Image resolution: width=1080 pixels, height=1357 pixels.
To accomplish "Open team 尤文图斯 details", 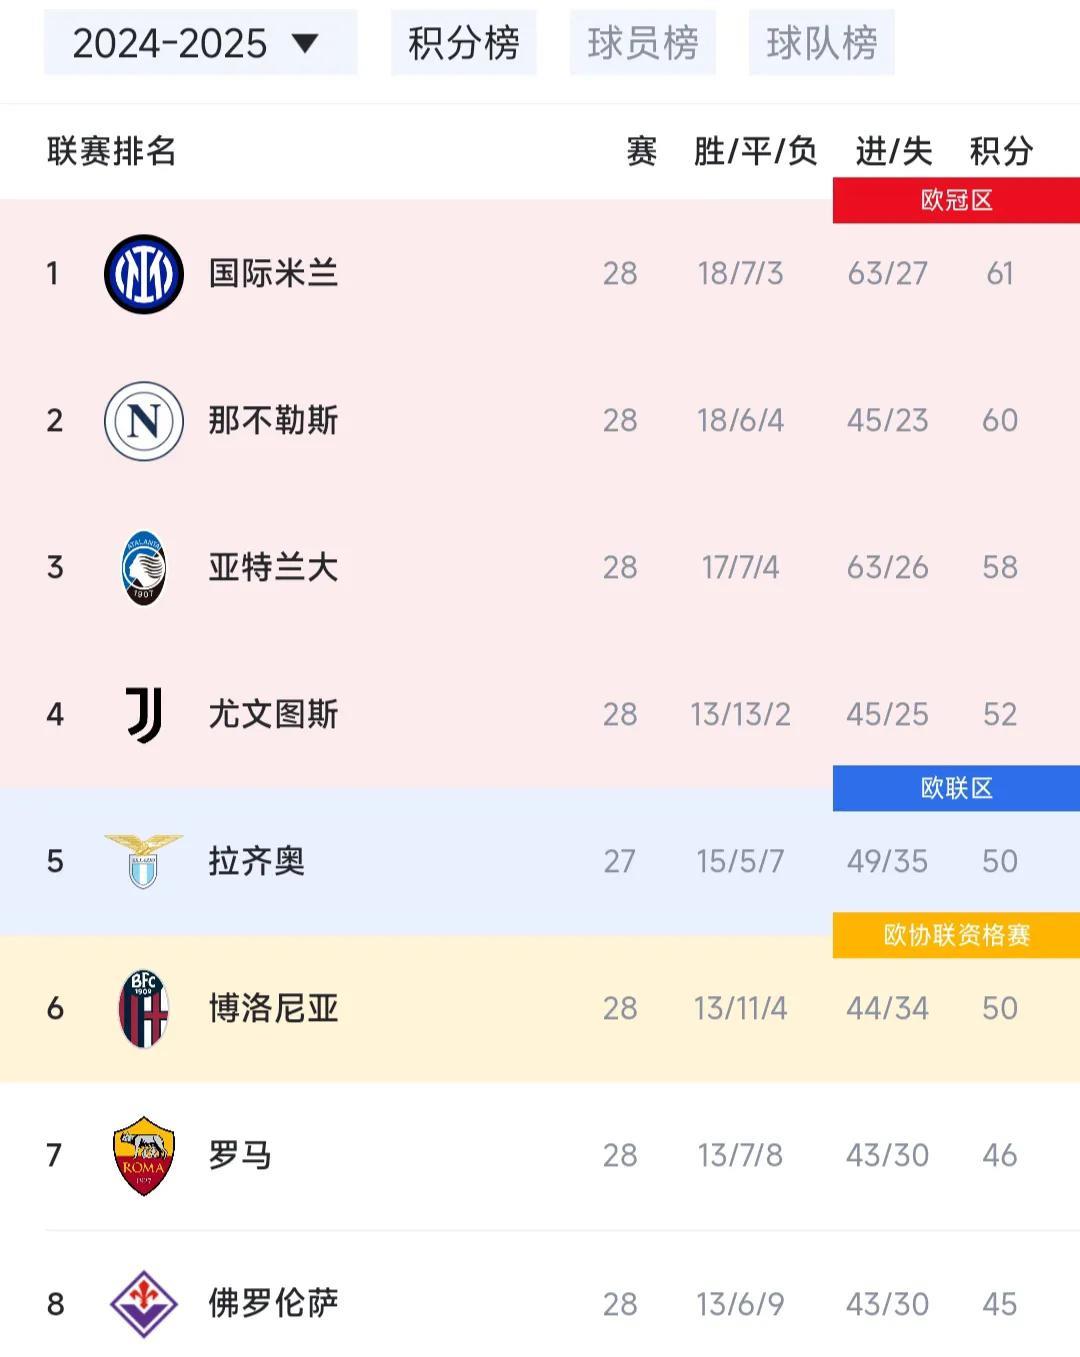I will (x=273, y=714).
